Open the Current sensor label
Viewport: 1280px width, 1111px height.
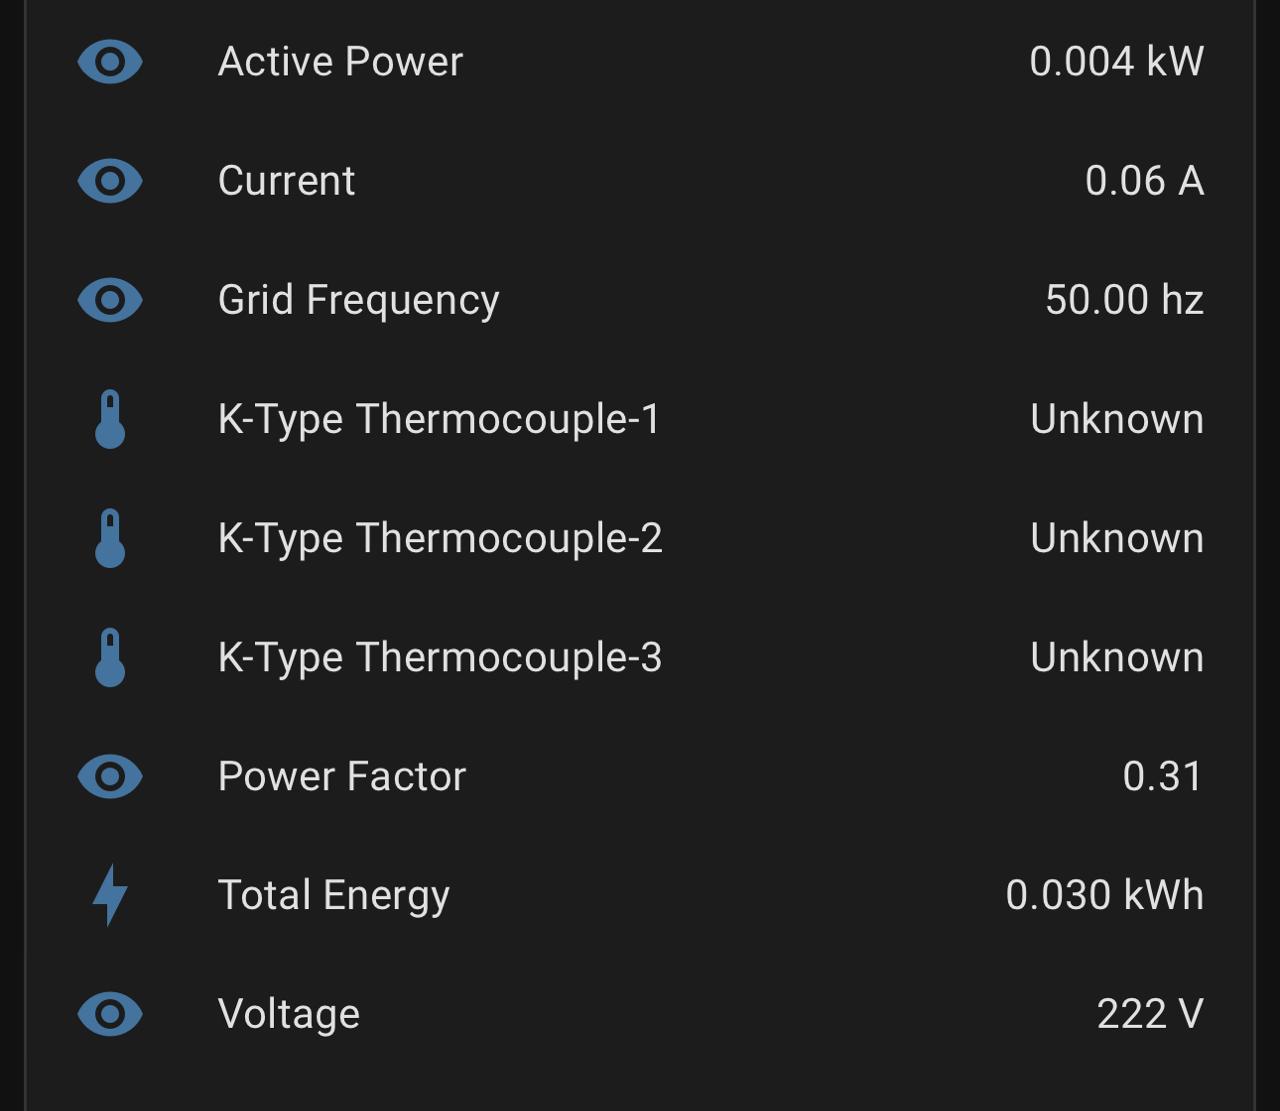tap(286, 181)
